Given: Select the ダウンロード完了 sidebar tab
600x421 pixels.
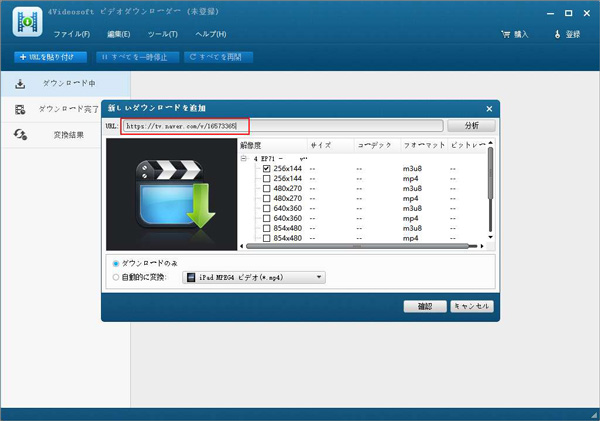Looking at the screenshot, I should 51,109.
